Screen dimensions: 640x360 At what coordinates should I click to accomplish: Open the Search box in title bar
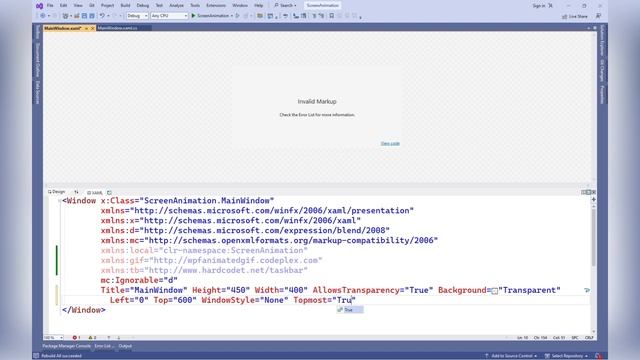click(285, 5)
